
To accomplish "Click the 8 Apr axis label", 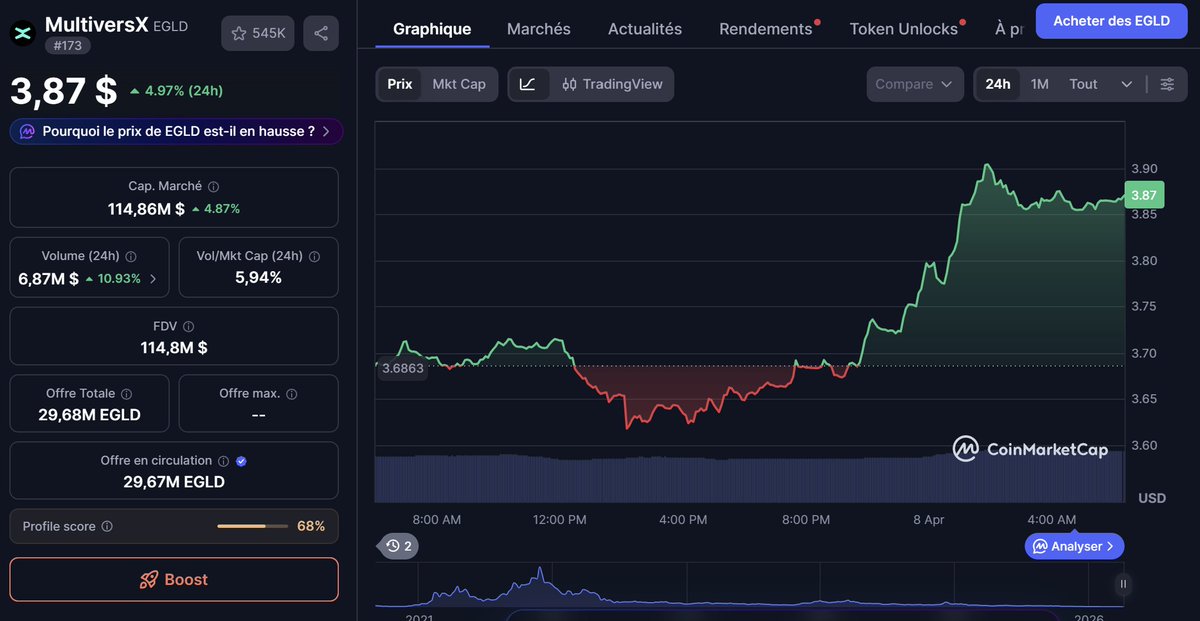I will [928, 520].
